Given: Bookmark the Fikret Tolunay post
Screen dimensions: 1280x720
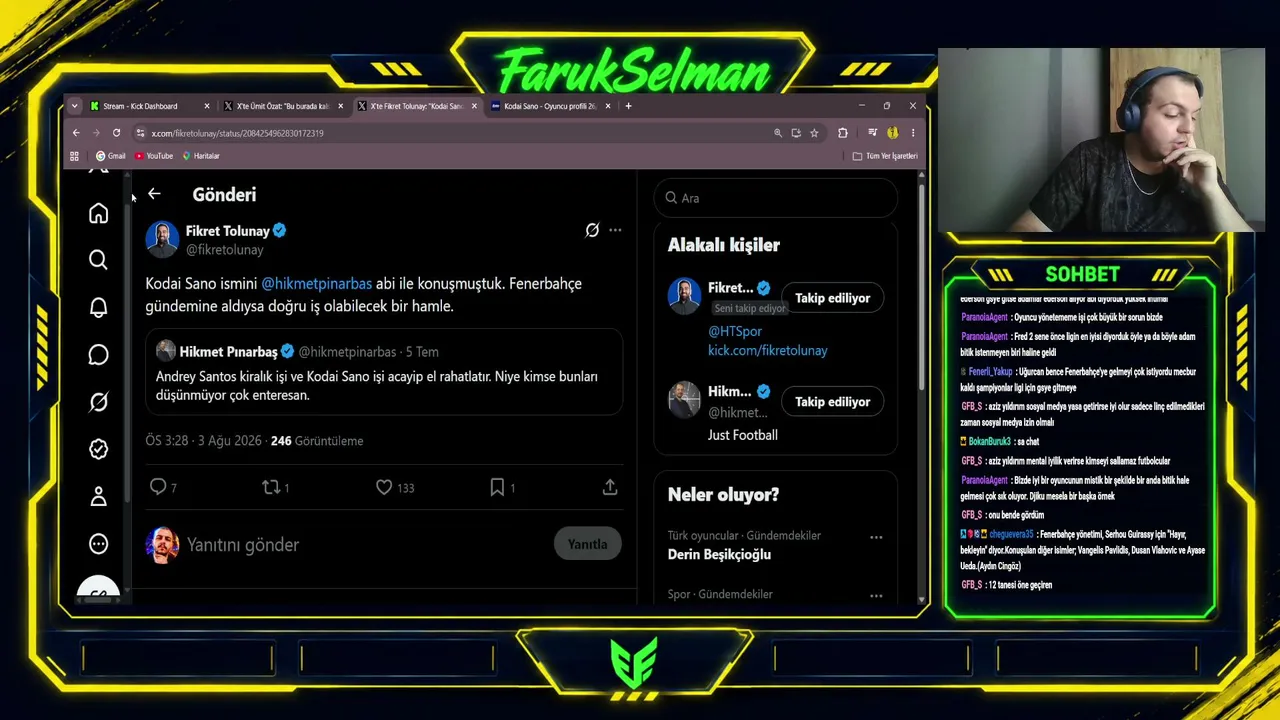Looking at the screenshot, I should click(497, 487).
